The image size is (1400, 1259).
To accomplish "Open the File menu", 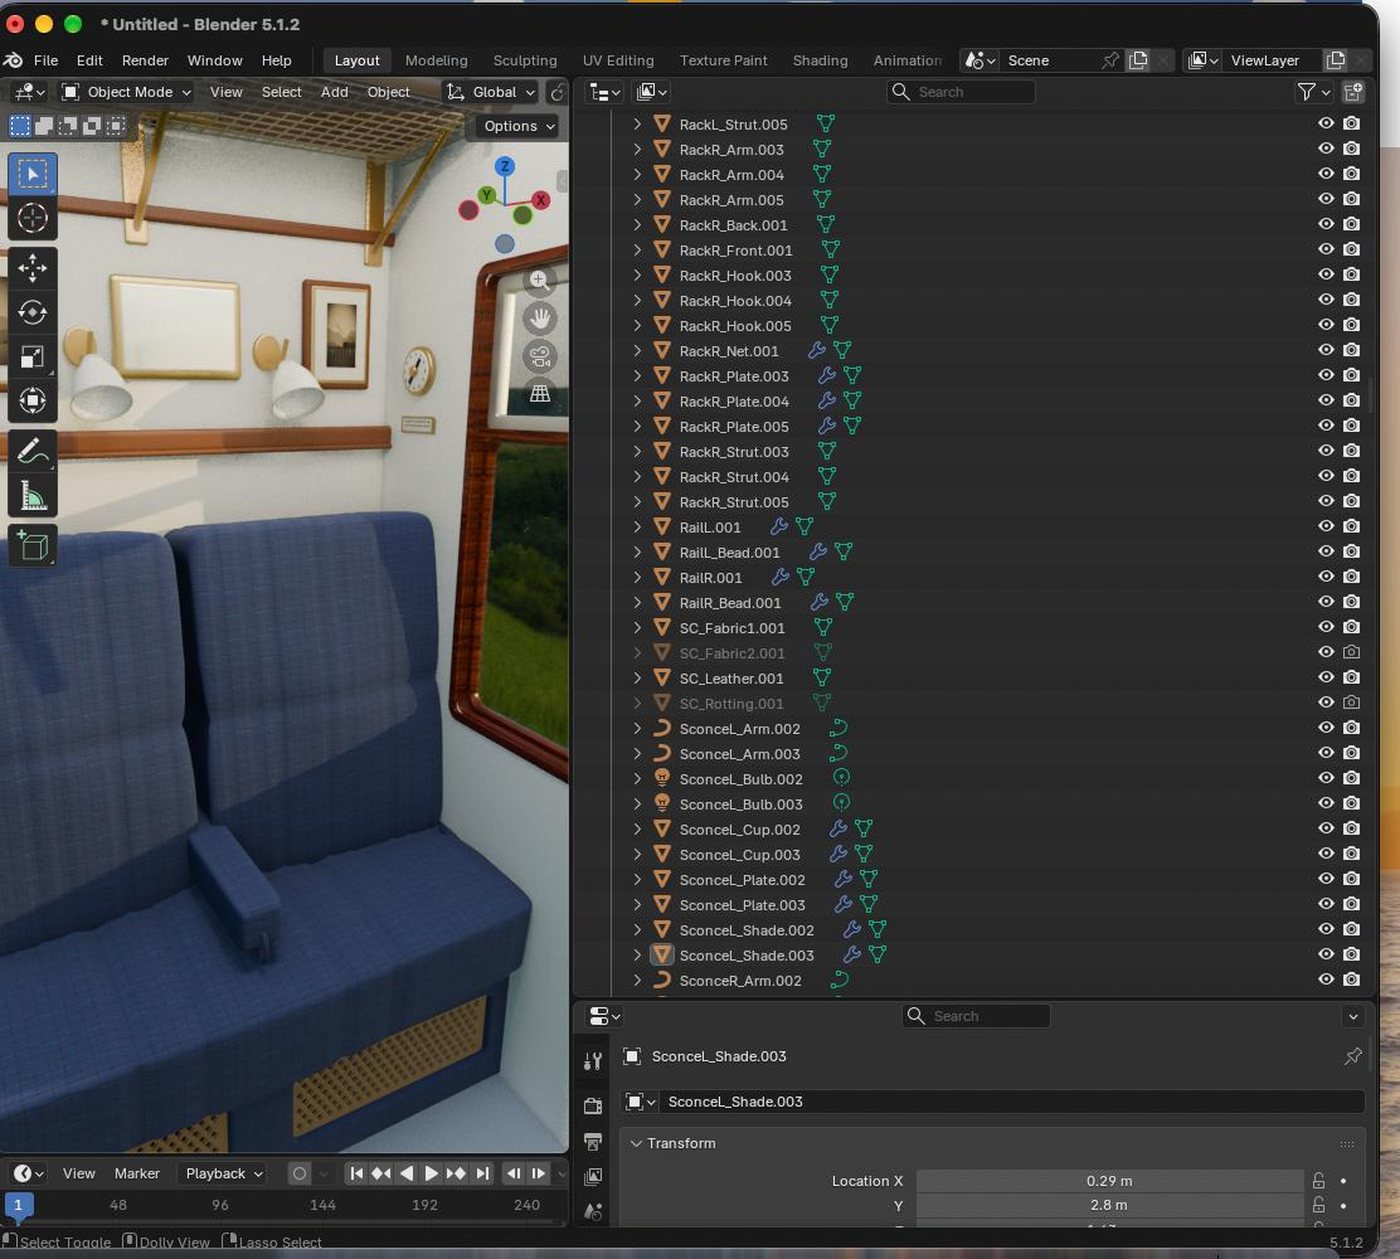I will pyautogui.click(x=46, y=60).
